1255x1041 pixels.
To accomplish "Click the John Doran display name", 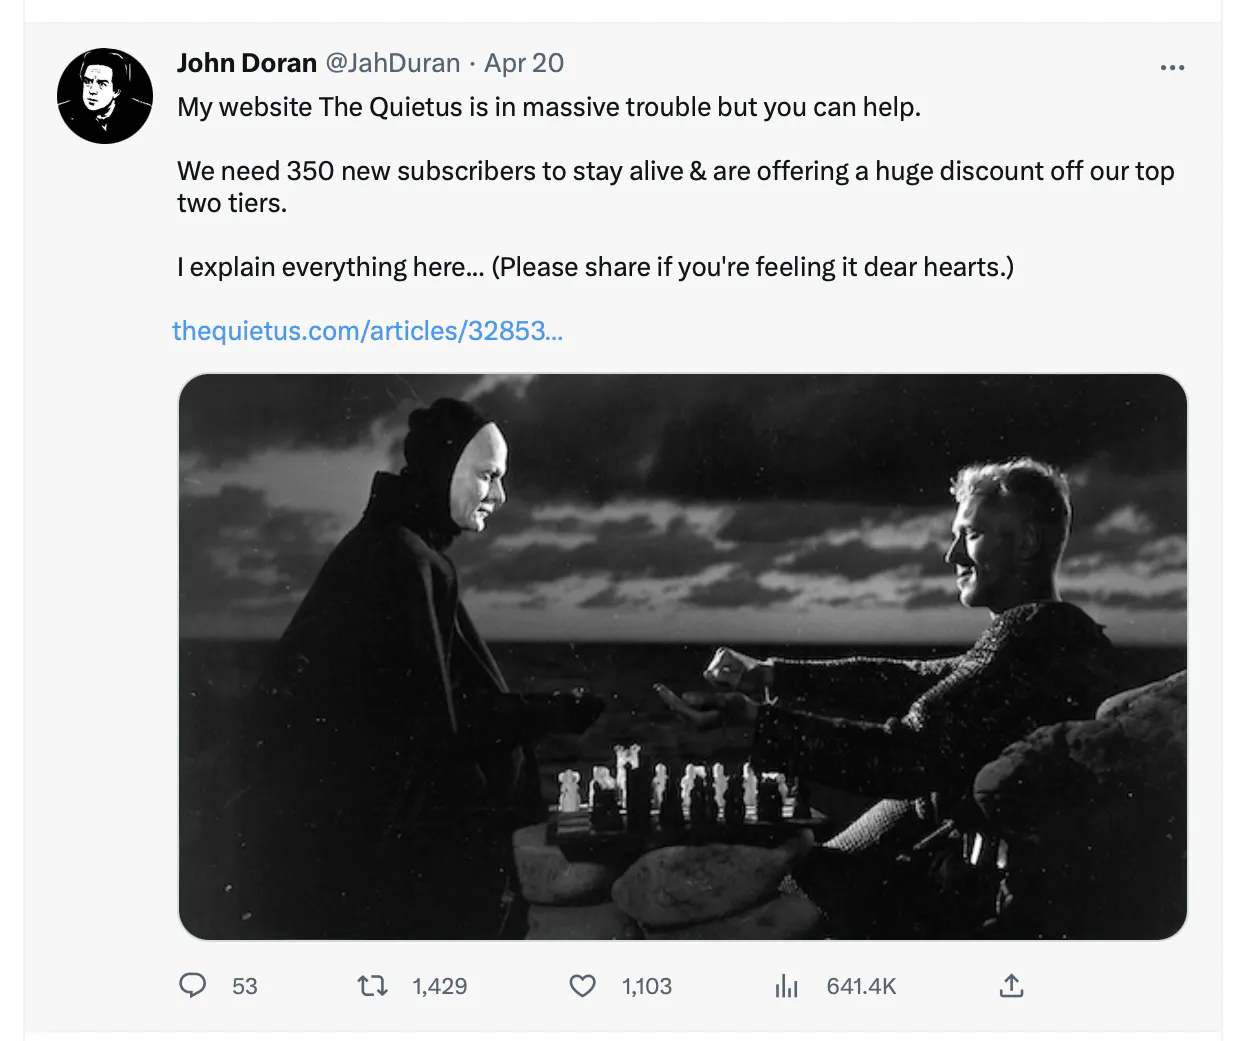I will click(246, 62).
